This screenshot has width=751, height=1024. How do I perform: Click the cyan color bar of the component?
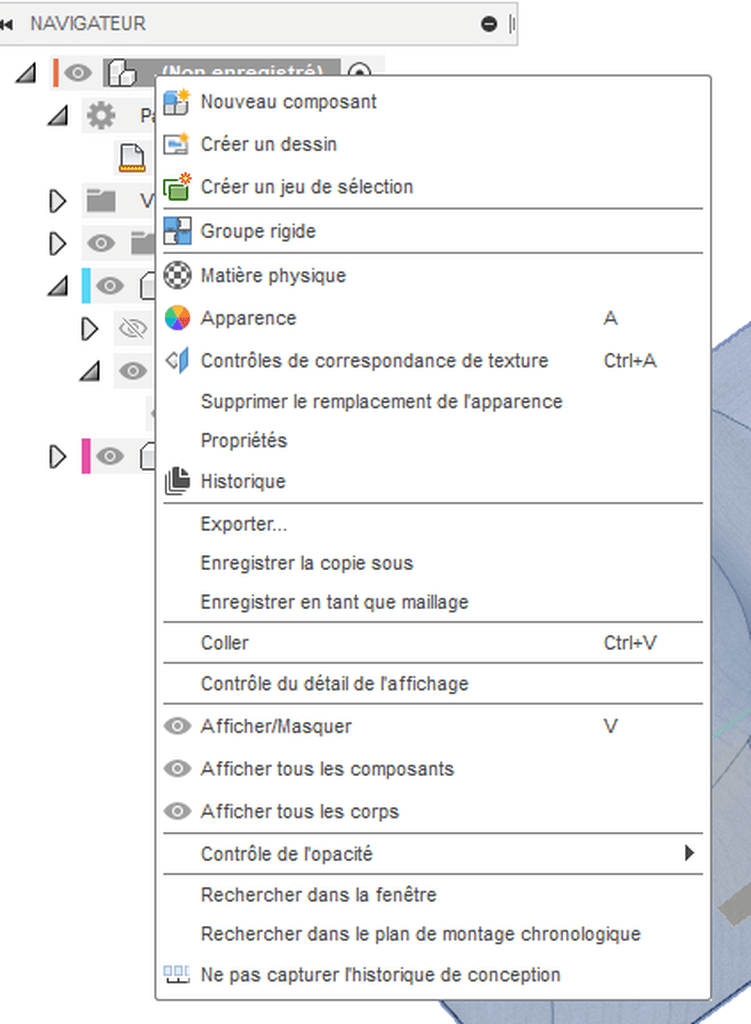(86, 285)
